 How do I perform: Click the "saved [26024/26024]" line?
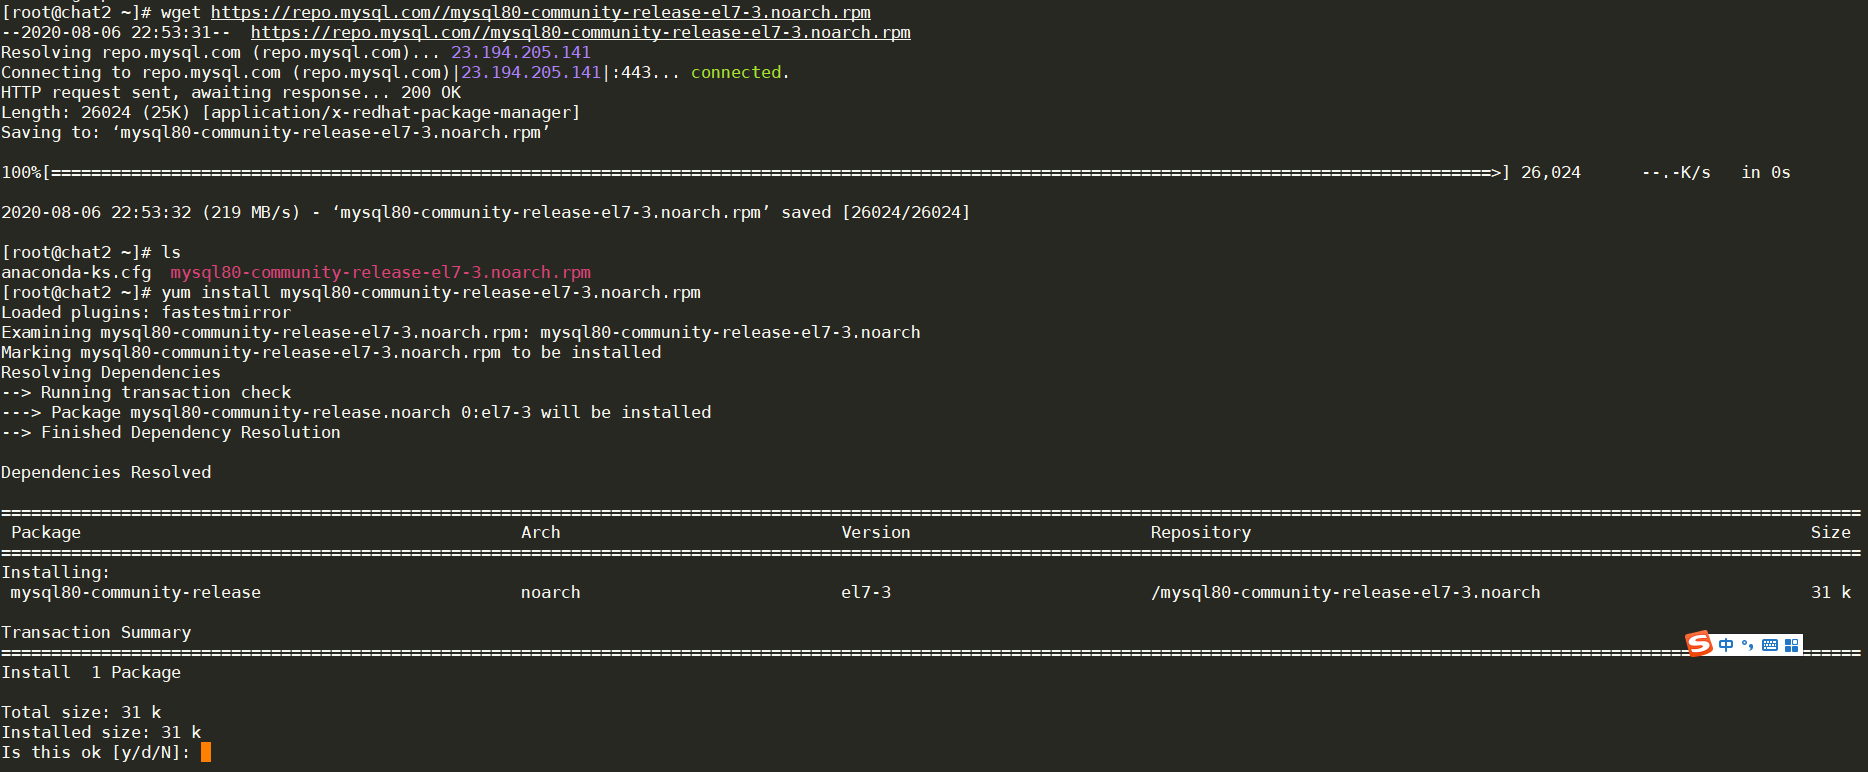486,212
